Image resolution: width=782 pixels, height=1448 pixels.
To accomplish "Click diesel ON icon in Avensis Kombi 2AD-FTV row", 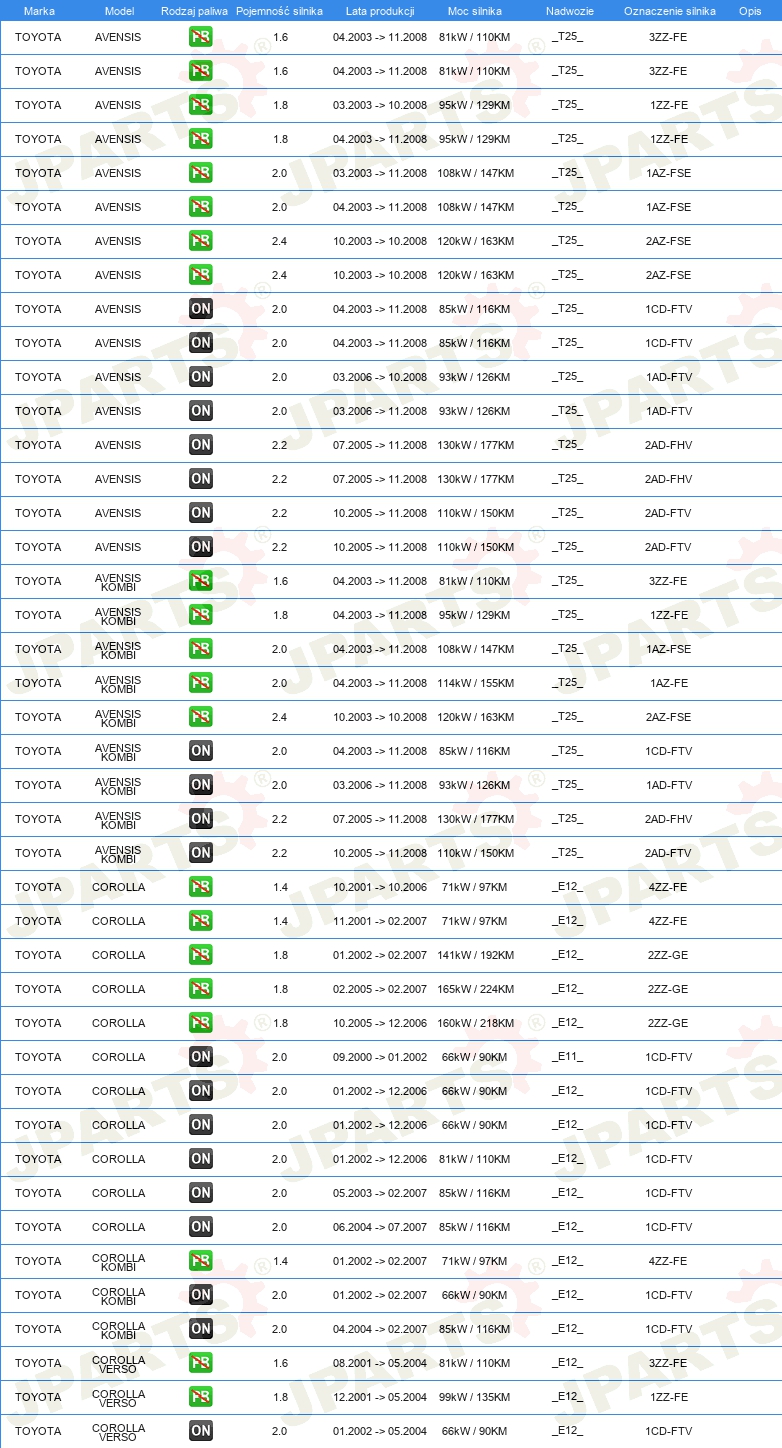I will (x=201, y=853).
